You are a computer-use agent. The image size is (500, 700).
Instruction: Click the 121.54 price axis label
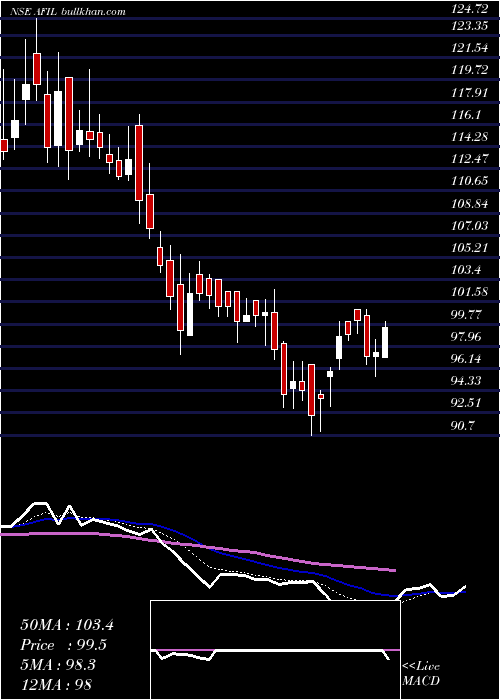click(x=470, y=48)
